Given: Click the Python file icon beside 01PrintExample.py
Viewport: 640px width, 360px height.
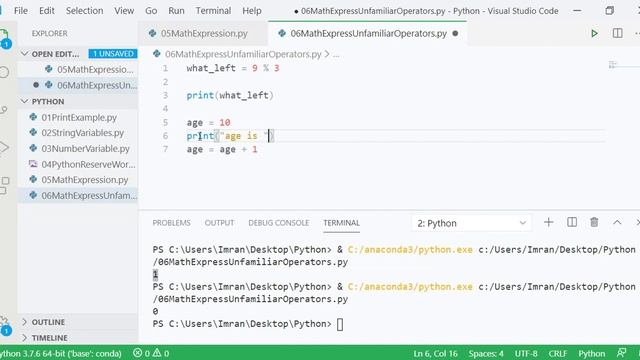Looking at the screenshot, I should pyautogui.click(x=33, y=117).
